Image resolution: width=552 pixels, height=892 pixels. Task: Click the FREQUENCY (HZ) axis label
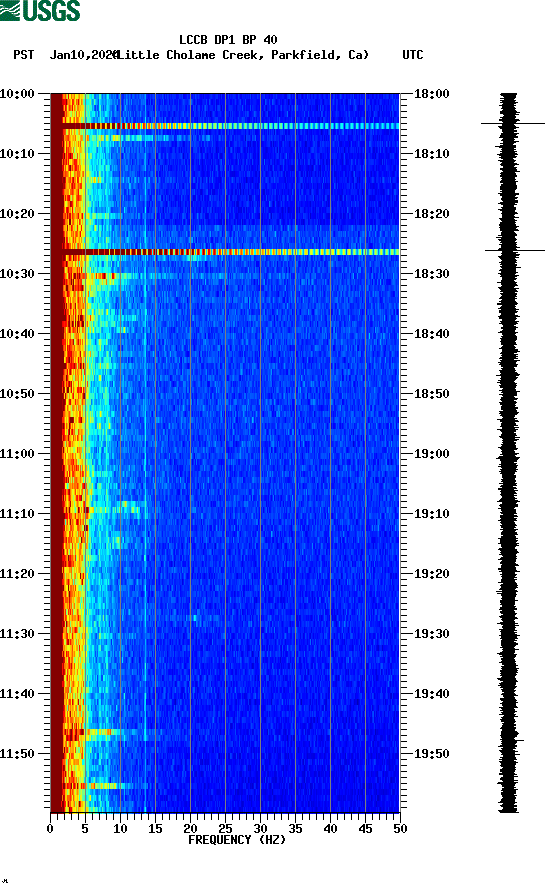tap(237, 840)
